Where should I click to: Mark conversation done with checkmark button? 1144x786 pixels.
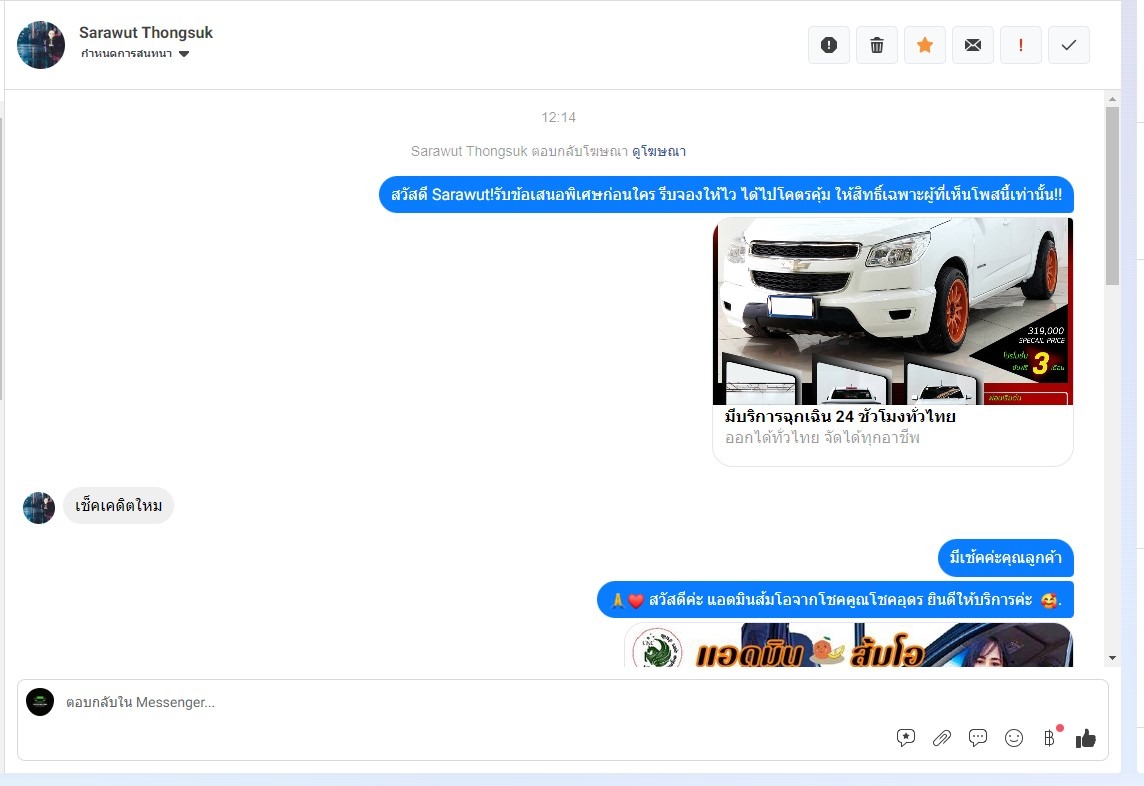point(1069,45)
